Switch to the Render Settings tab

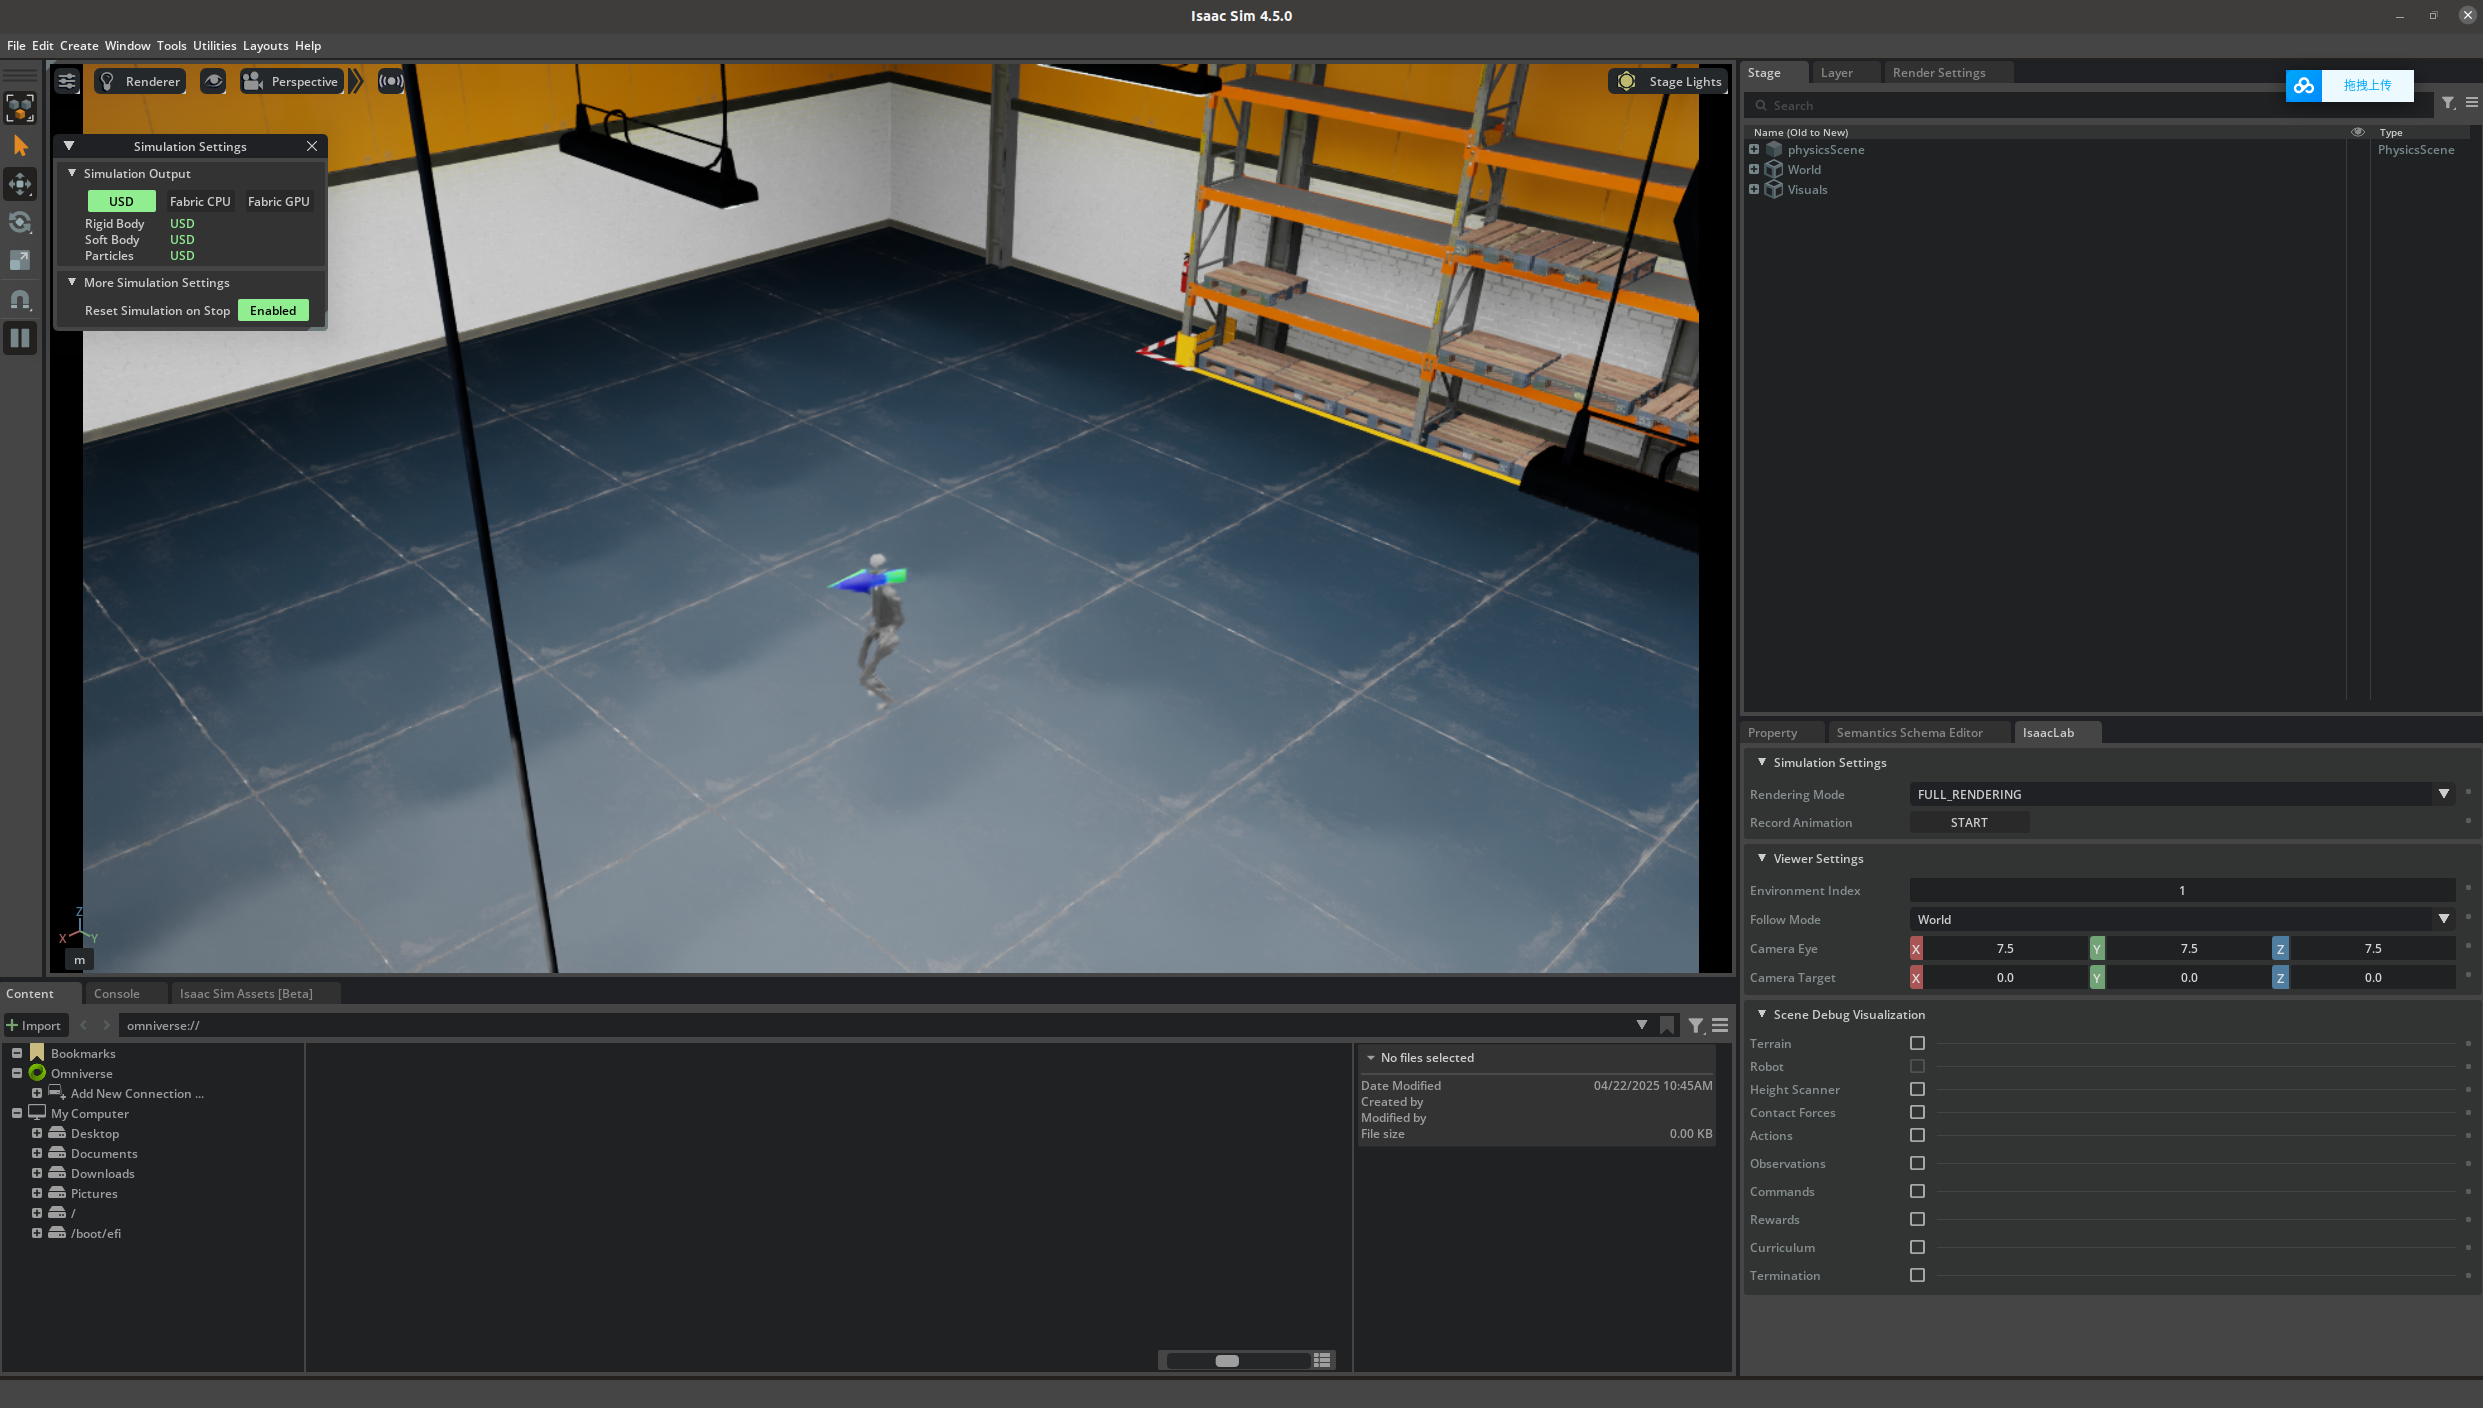[1938, 73]
